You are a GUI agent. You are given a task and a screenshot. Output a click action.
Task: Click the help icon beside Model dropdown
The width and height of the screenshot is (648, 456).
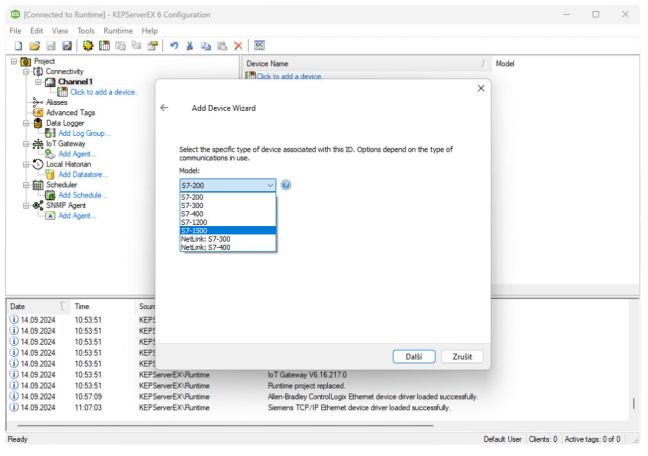[x=286, y=185]
